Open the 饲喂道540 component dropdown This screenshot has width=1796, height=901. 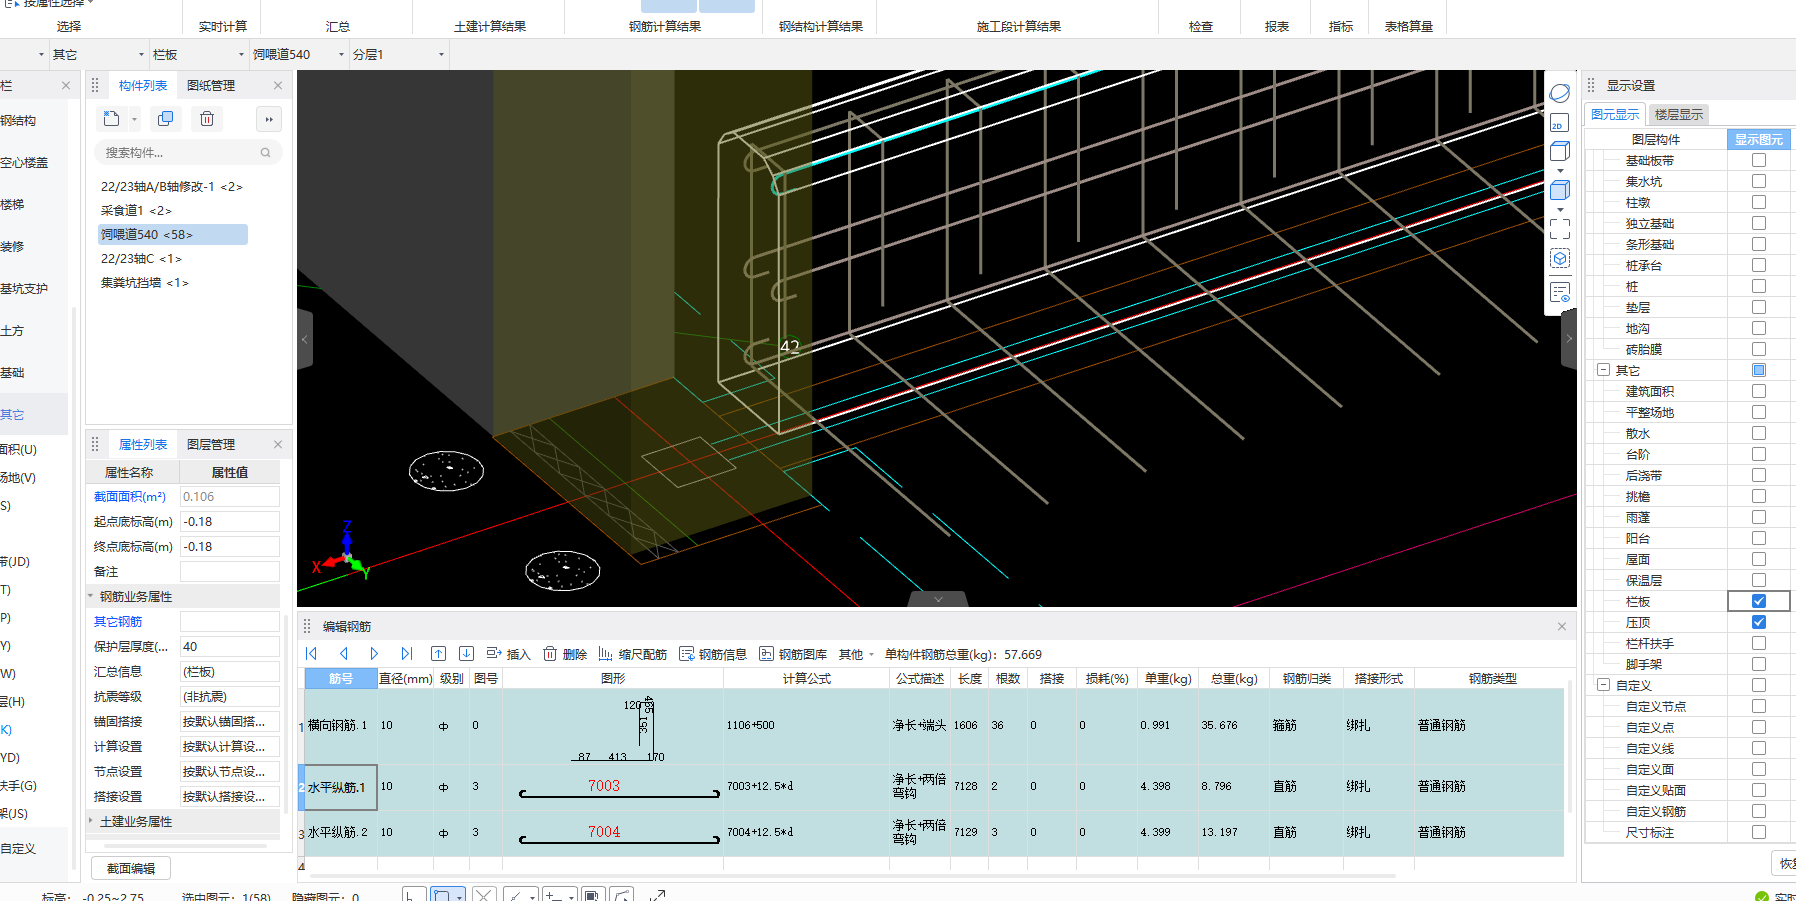click(341, 54)
